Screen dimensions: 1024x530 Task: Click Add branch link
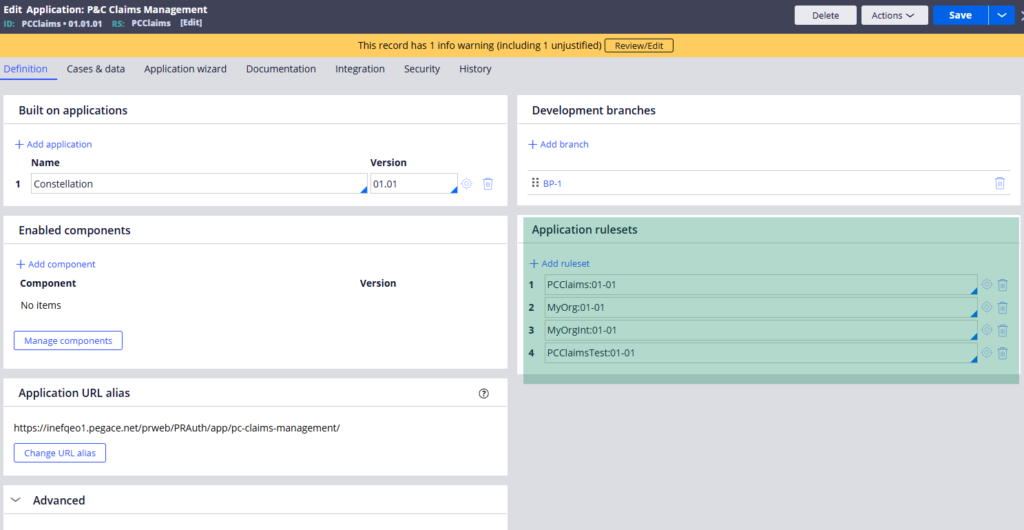point(558,144)
